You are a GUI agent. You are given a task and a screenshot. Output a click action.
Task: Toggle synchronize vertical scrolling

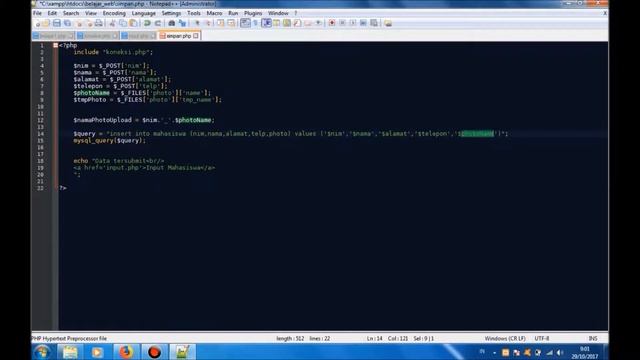(221, 23)
